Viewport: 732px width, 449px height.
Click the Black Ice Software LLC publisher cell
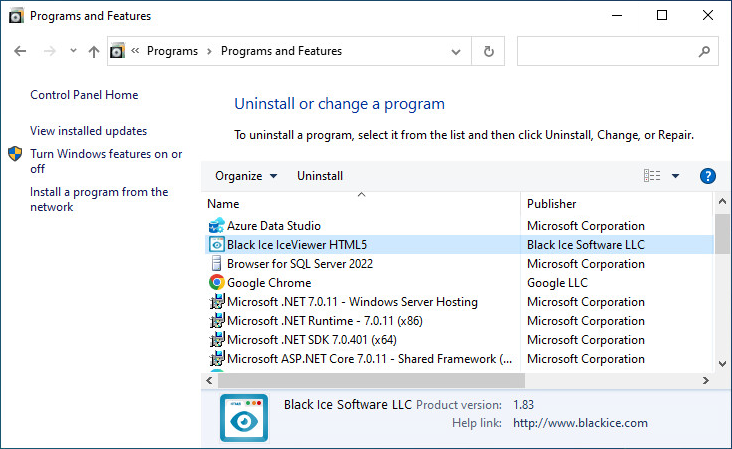point(586,245)
